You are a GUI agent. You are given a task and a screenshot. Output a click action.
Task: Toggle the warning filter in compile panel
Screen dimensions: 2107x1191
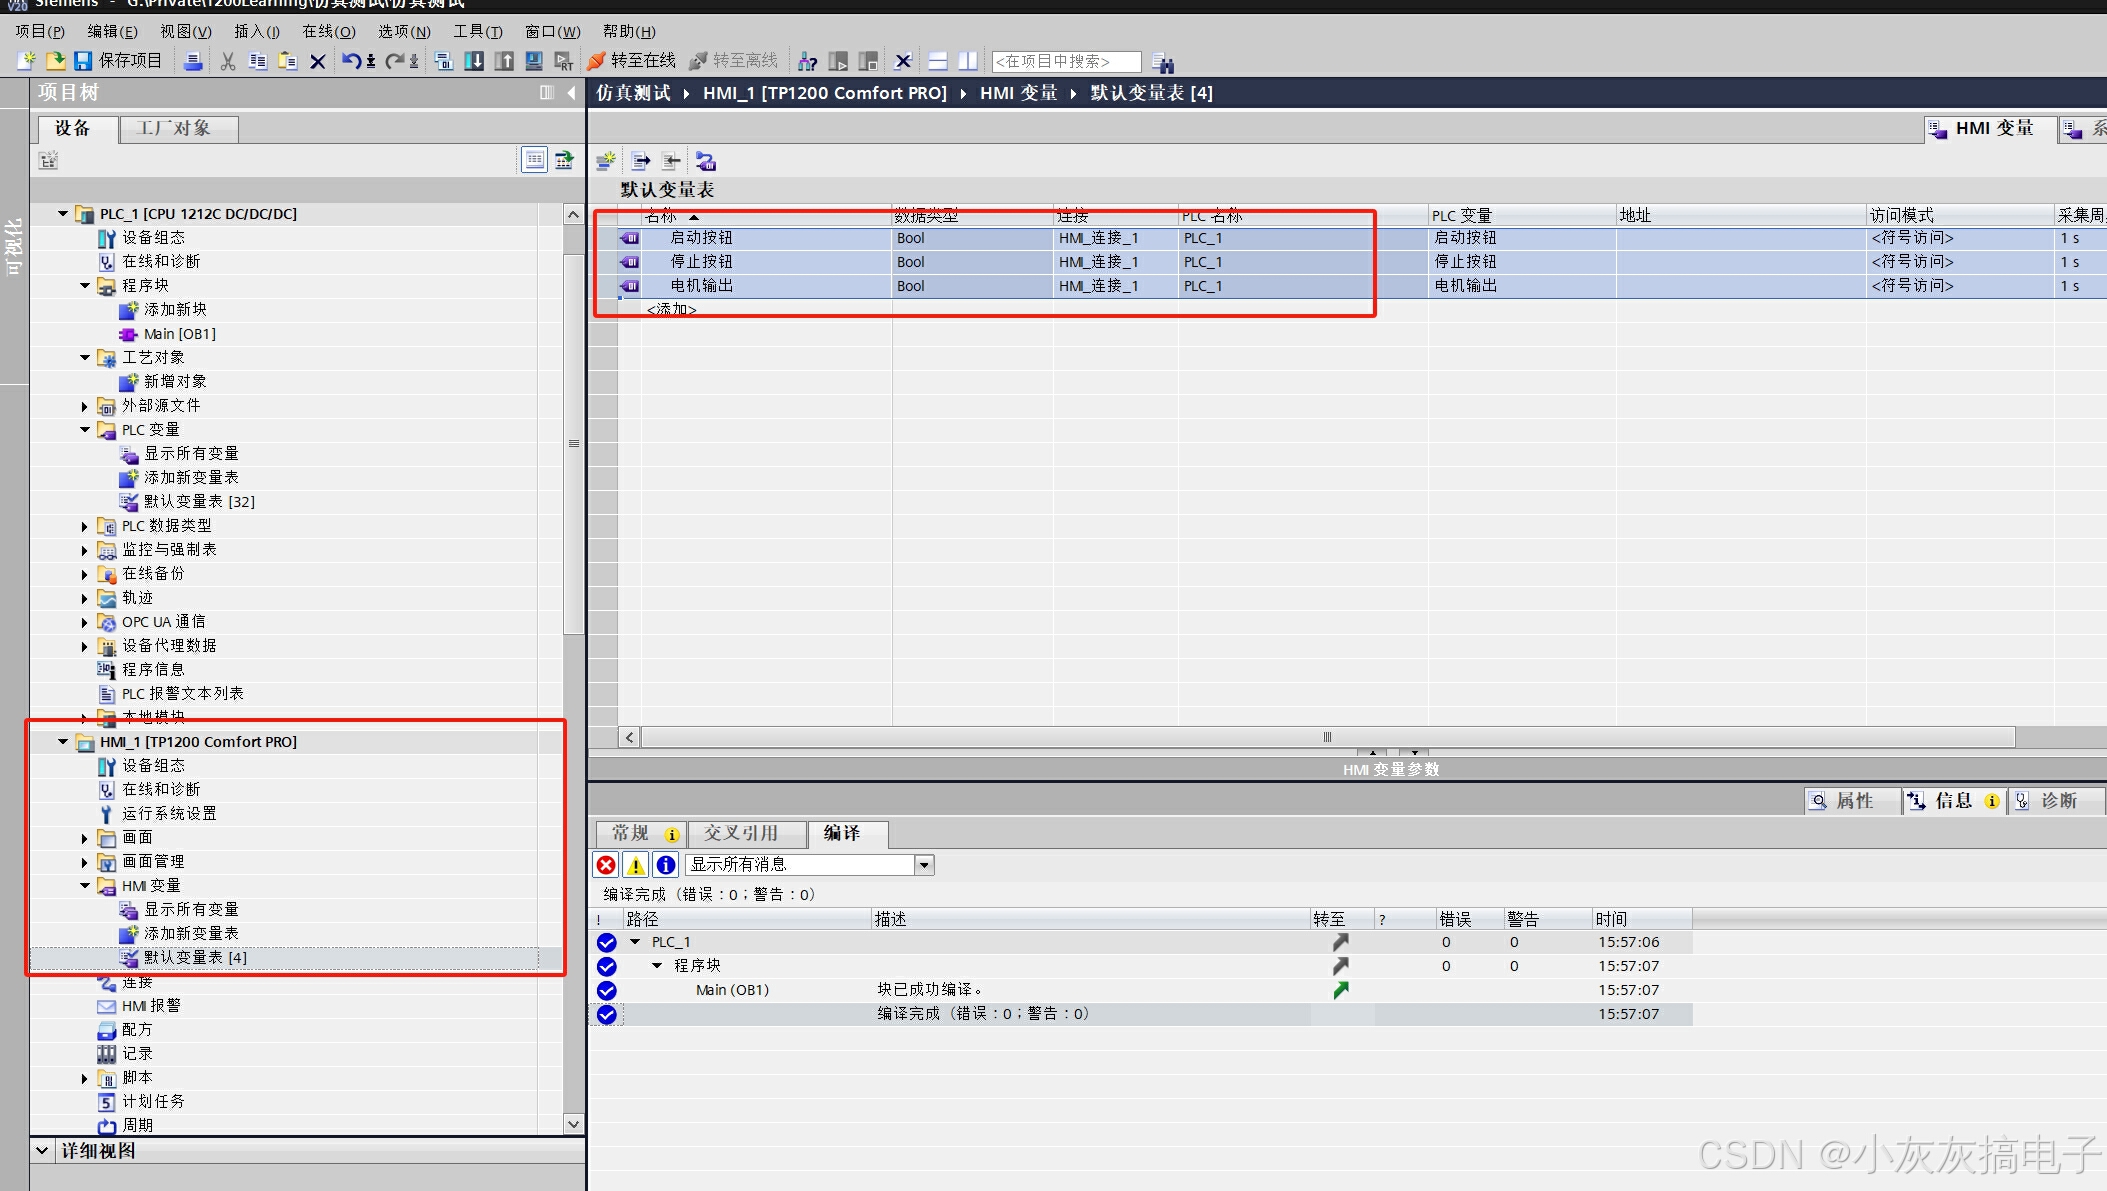coord(636,865)
